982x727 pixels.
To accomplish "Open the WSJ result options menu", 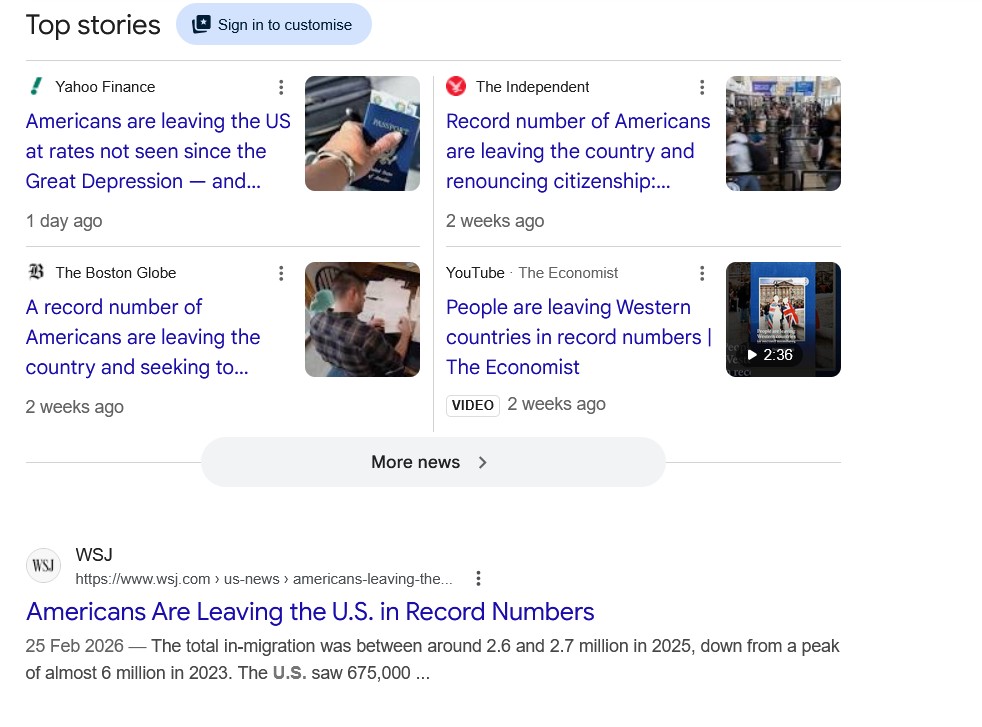I will tap(478, 579).
